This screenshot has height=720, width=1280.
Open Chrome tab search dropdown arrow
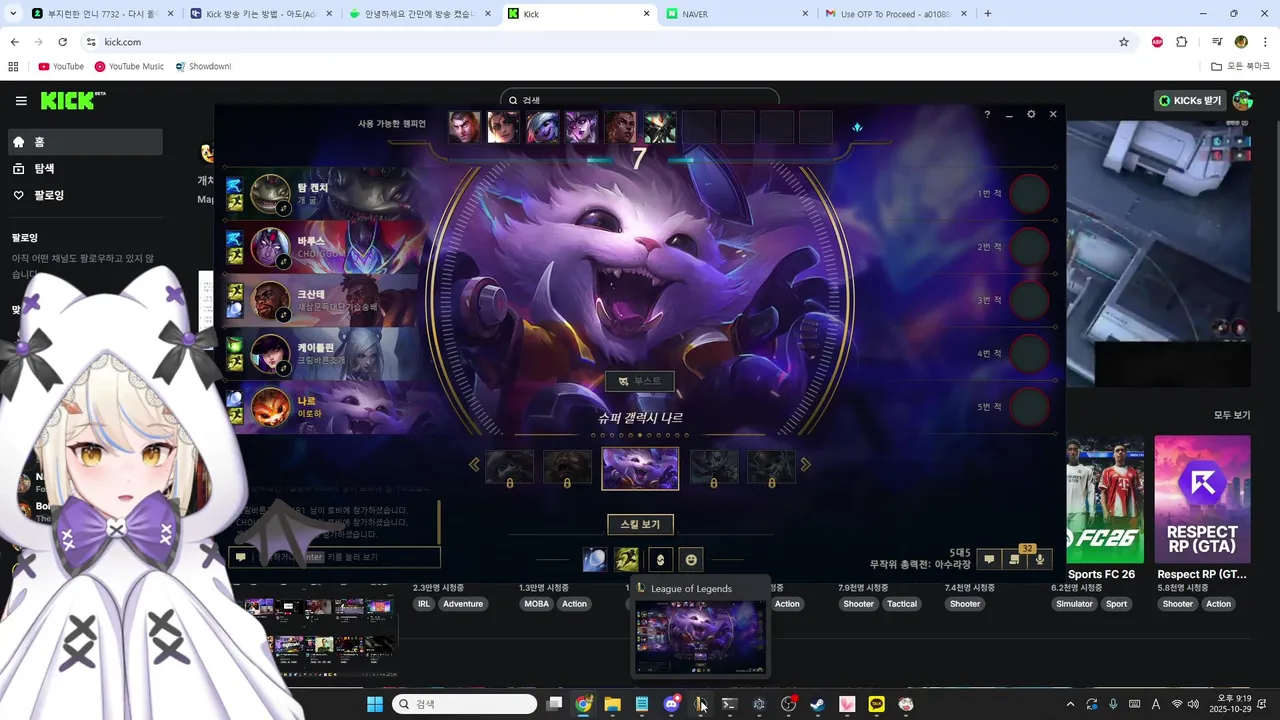pos(14,14)
